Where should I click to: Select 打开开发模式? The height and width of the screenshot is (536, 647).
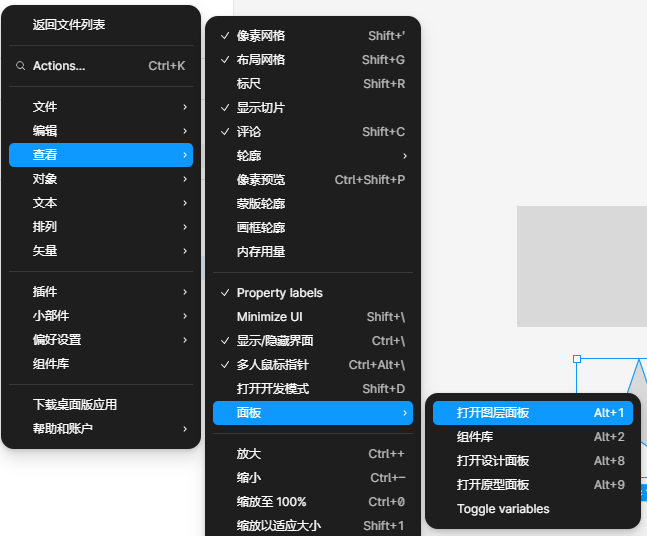tap(313, 389)
